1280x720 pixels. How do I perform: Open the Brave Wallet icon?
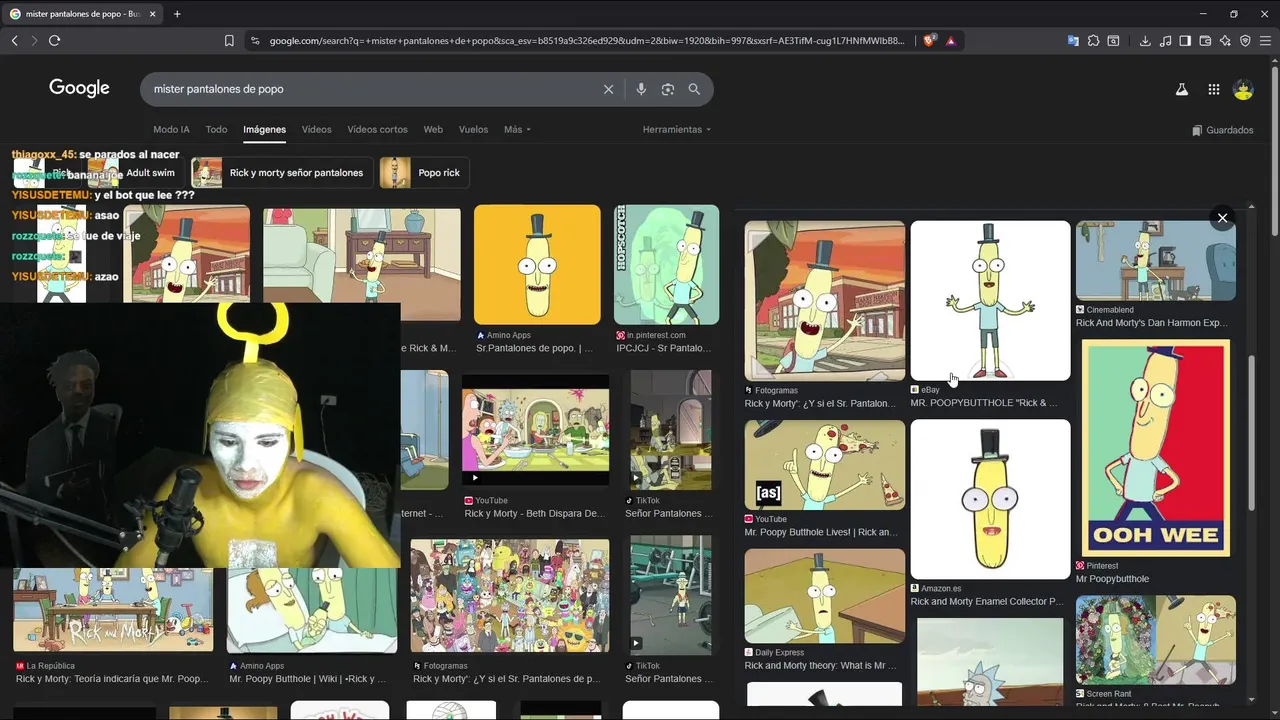pyautogui.click(x=1205, y=41)
